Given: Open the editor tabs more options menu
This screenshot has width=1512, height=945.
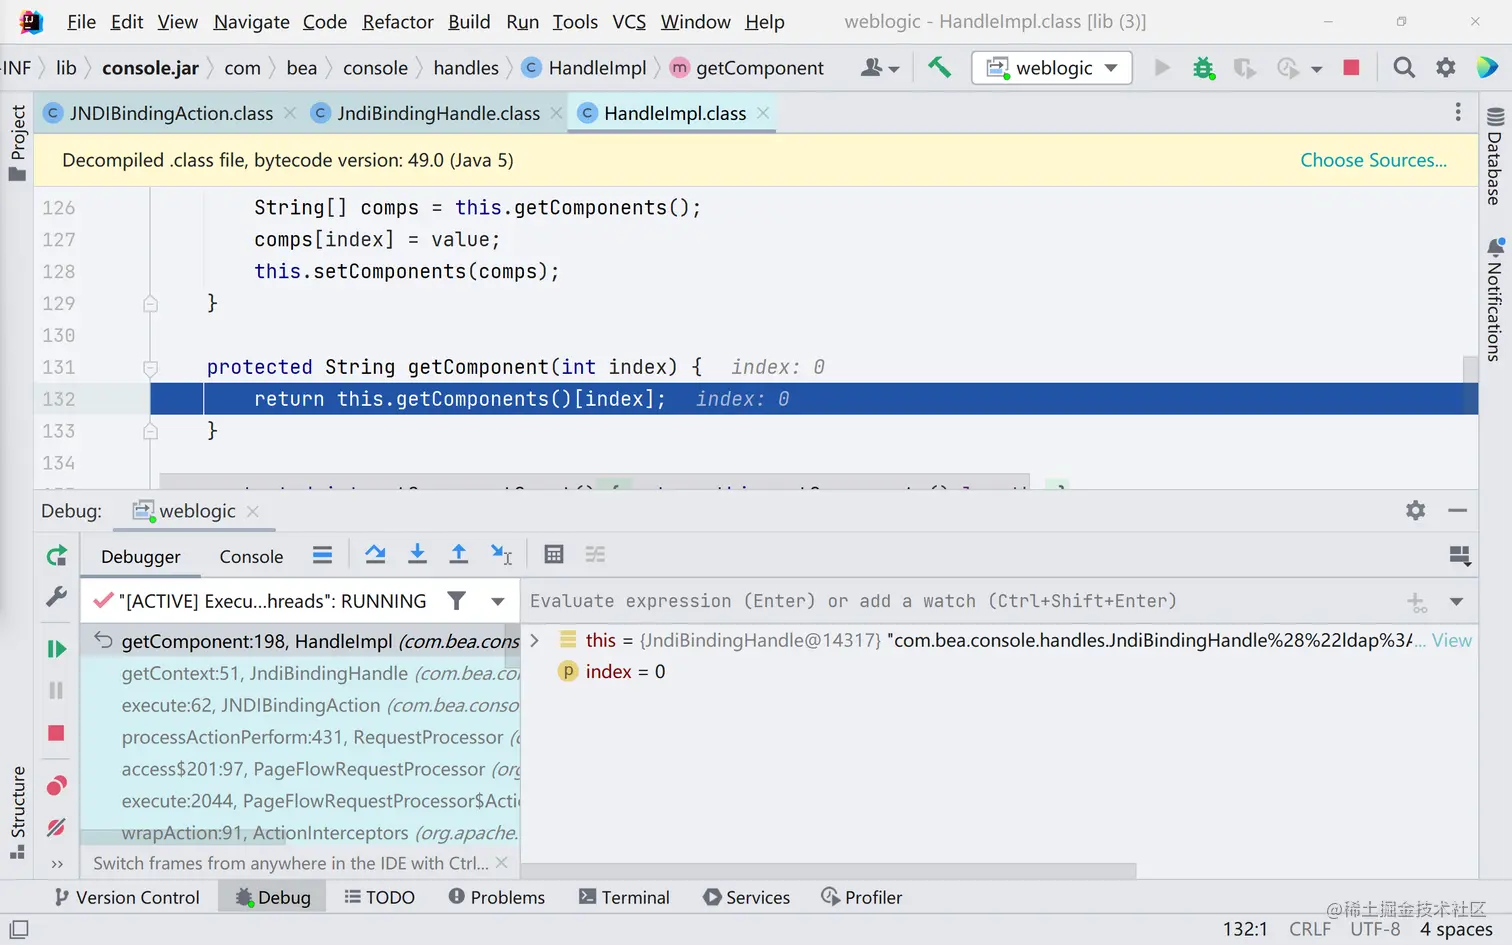Looking at the screenshot, I should (x=1457, y=113).
